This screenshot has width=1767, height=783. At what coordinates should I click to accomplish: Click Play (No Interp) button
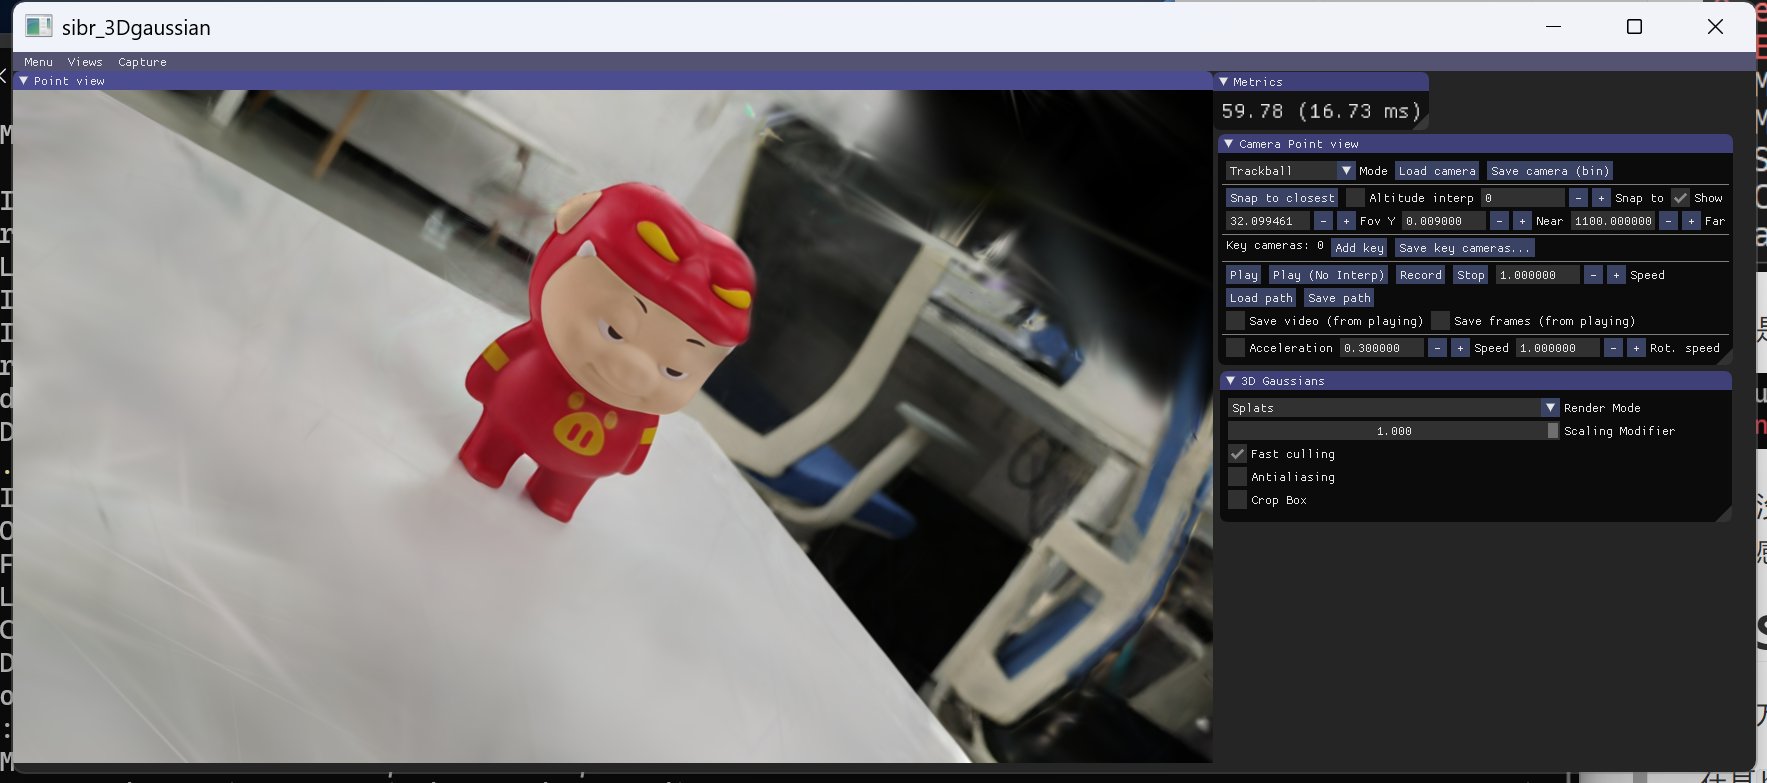click(x=1328, y=275)
